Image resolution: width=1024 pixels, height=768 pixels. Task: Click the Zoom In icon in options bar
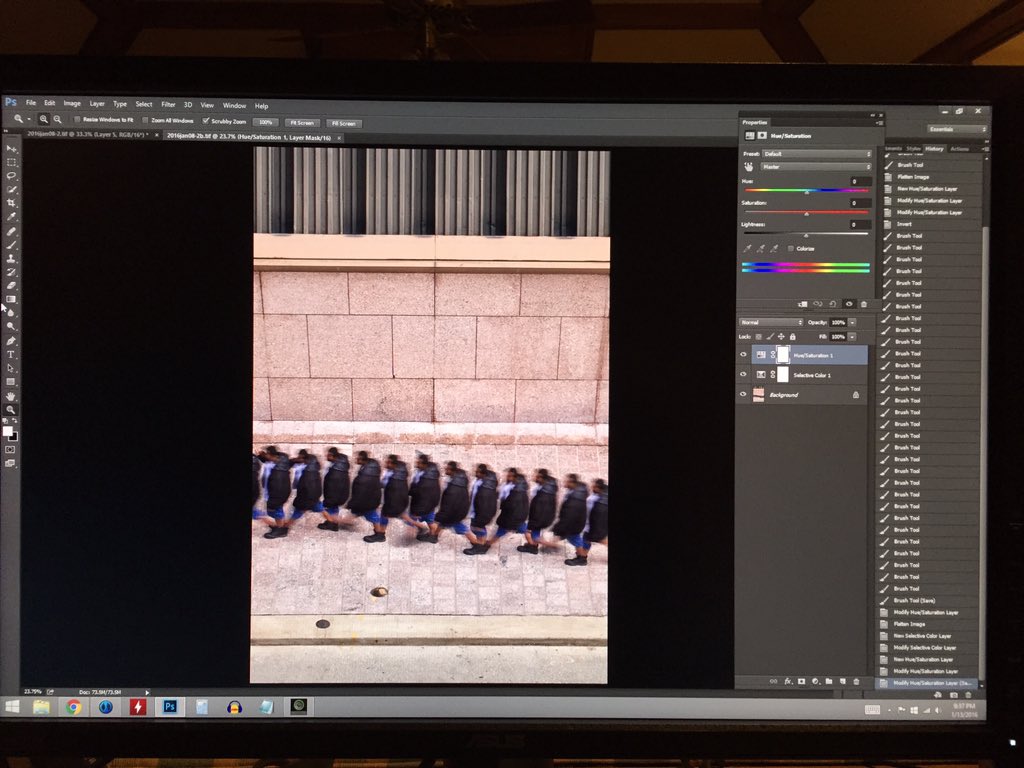coord(44,120)
